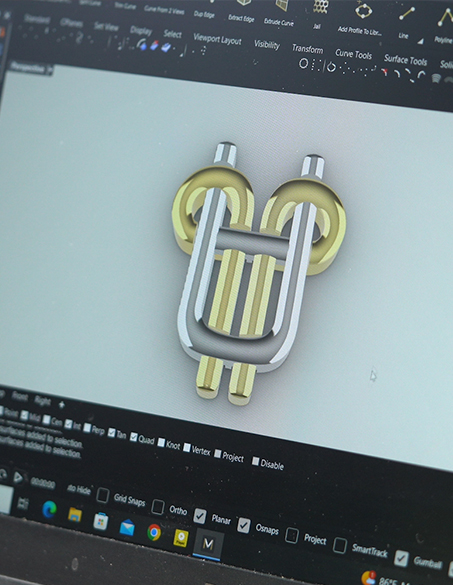Click the play button near timer

tap(18, 477)
